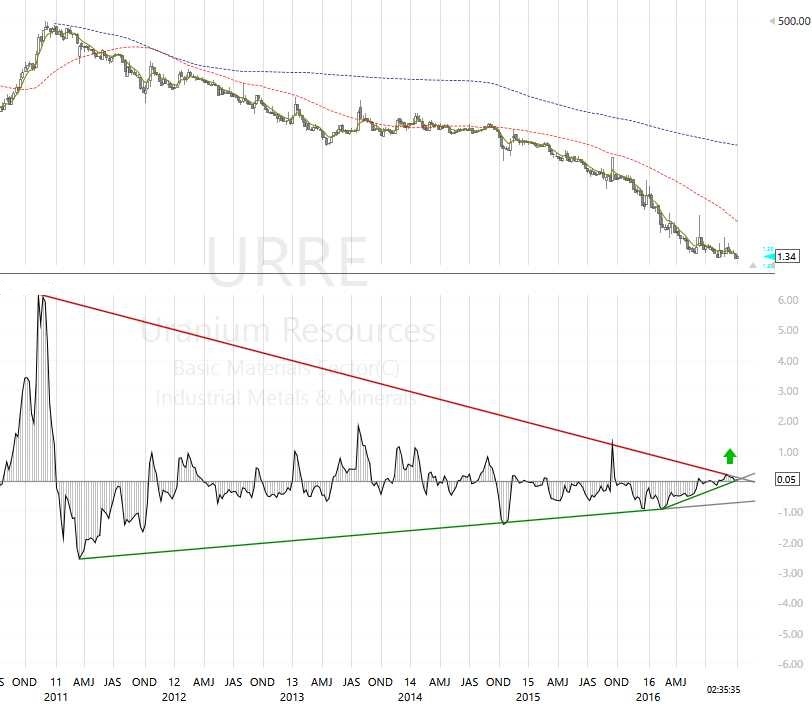Click the gray triangle marker below price 1.34
This screenshot has height=714, width=812.
(753, 265)
